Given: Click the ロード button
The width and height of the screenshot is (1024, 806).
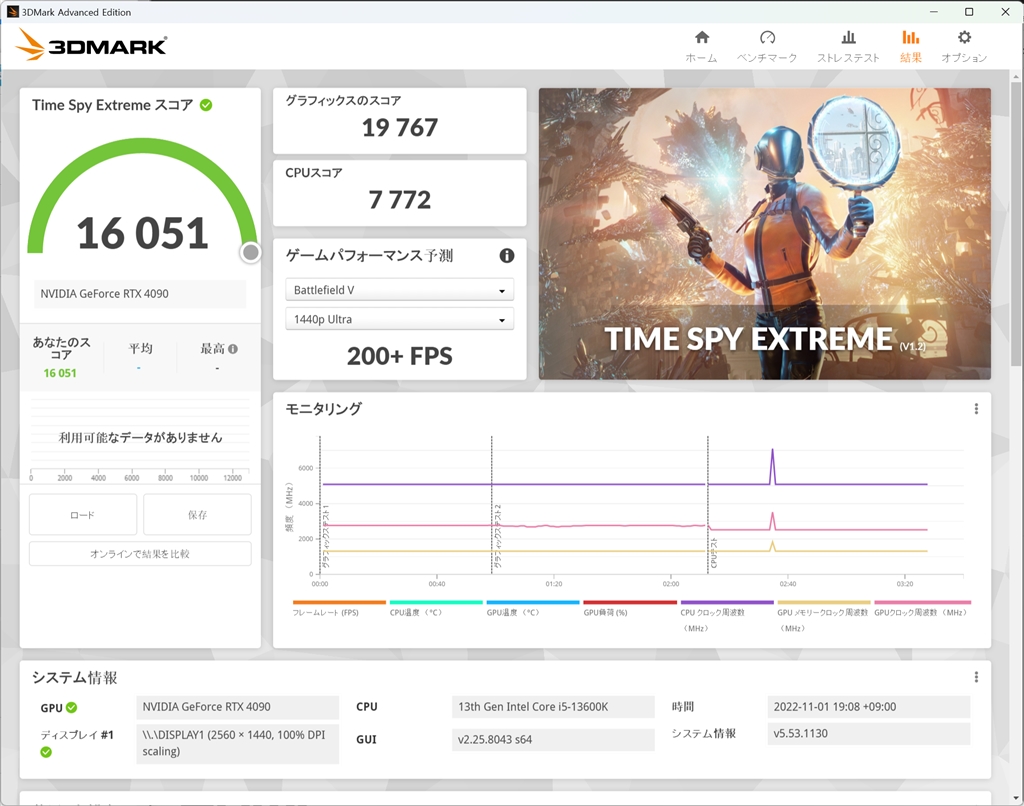Looking at the screenshot, I should (83, 515).
